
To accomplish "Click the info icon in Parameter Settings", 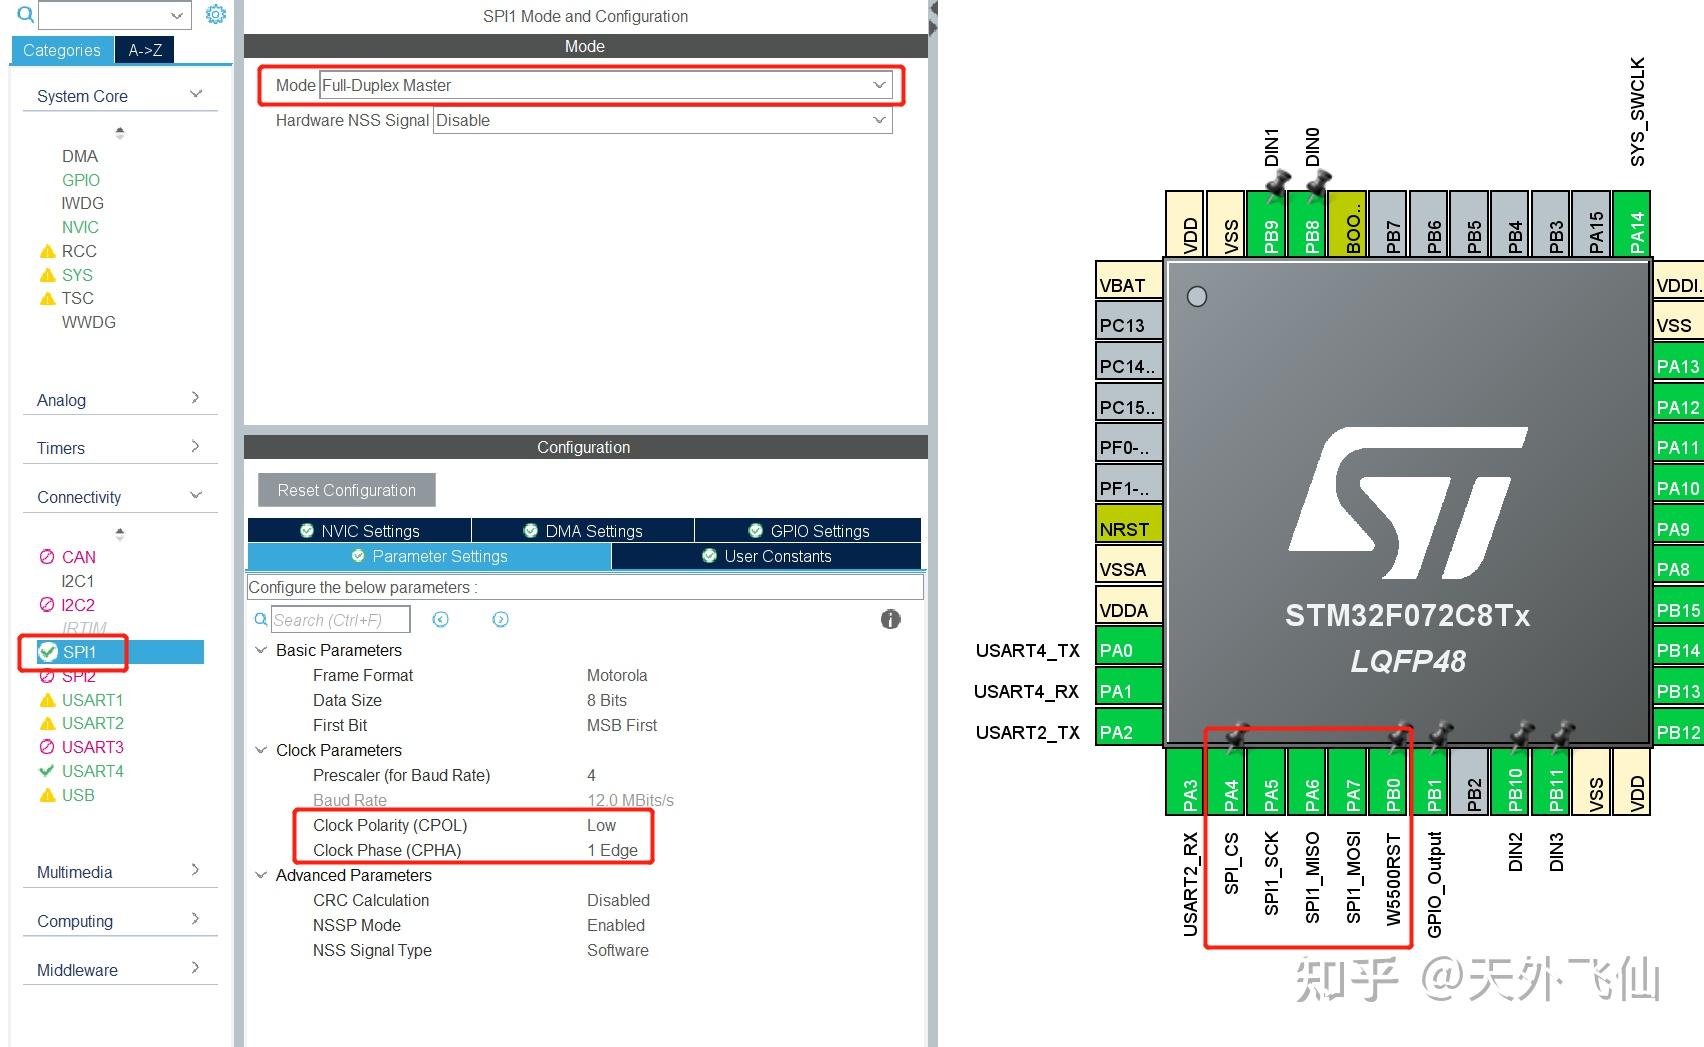I will [x=889, y=619].
